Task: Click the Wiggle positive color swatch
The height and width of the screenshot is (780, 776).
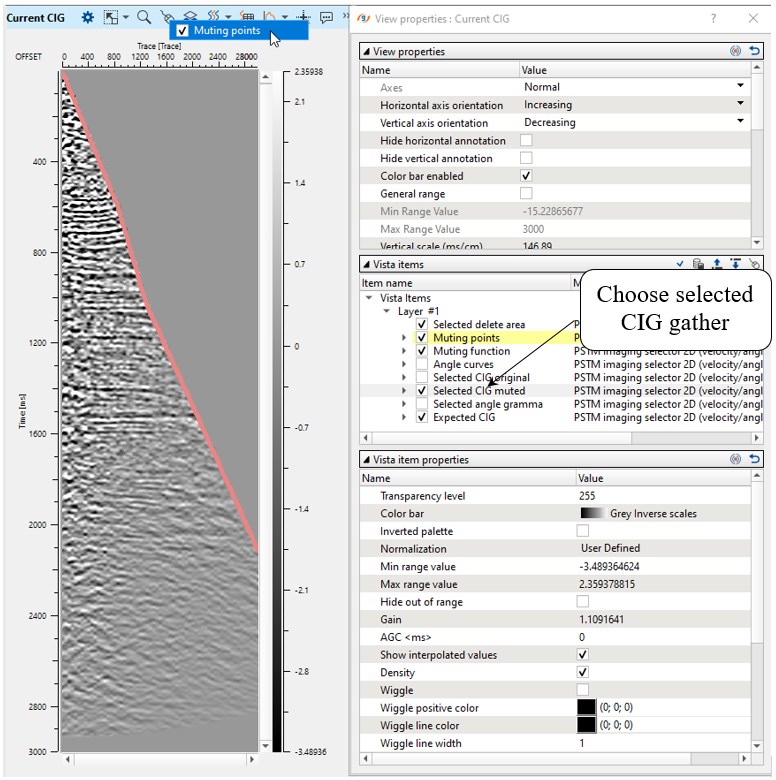Action: [x=587, y=707]
